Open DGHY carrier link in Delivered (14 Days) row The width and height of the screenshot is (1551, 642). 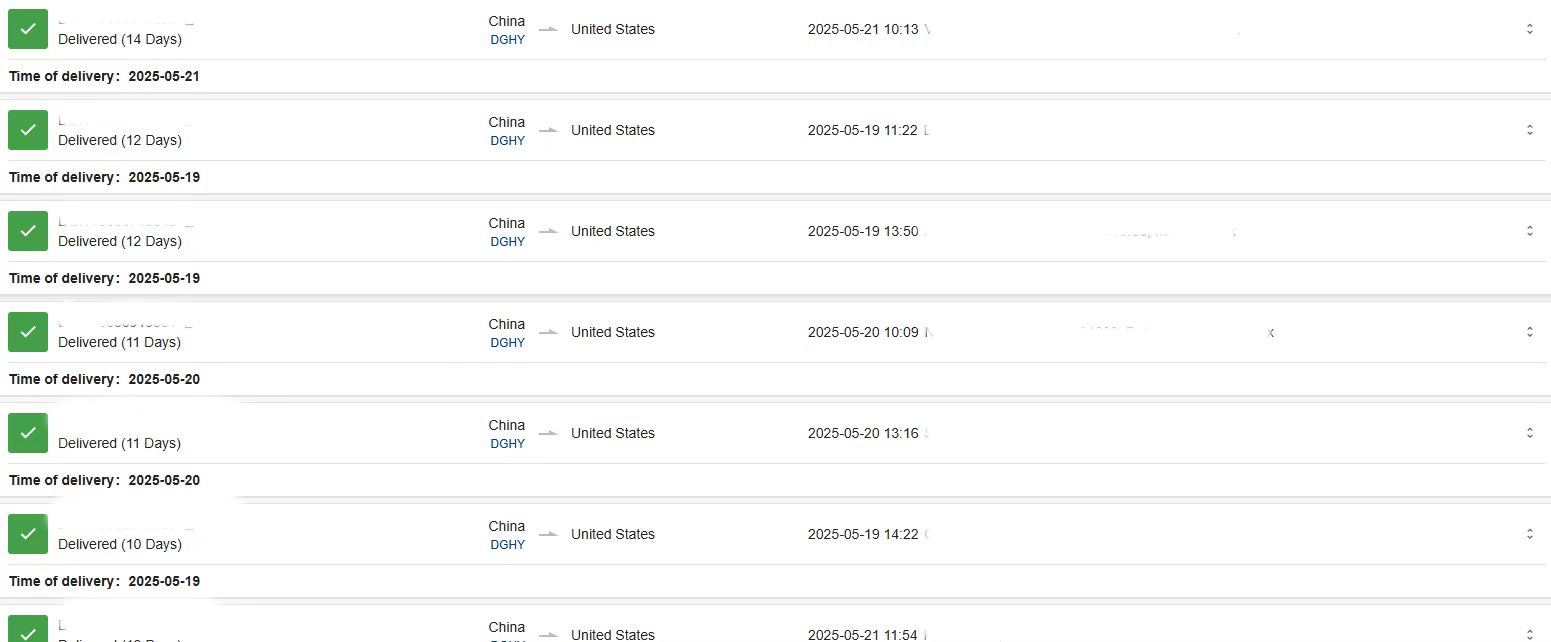[x=507, y=40]
